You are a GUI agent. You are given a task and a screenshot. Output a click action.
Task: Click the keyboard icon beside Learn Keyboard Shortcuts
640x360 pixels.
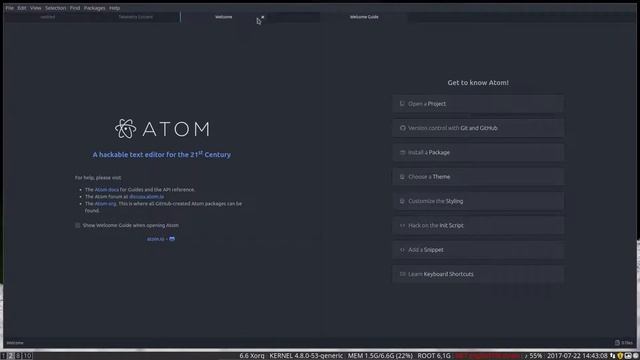[x=402, y=274]
